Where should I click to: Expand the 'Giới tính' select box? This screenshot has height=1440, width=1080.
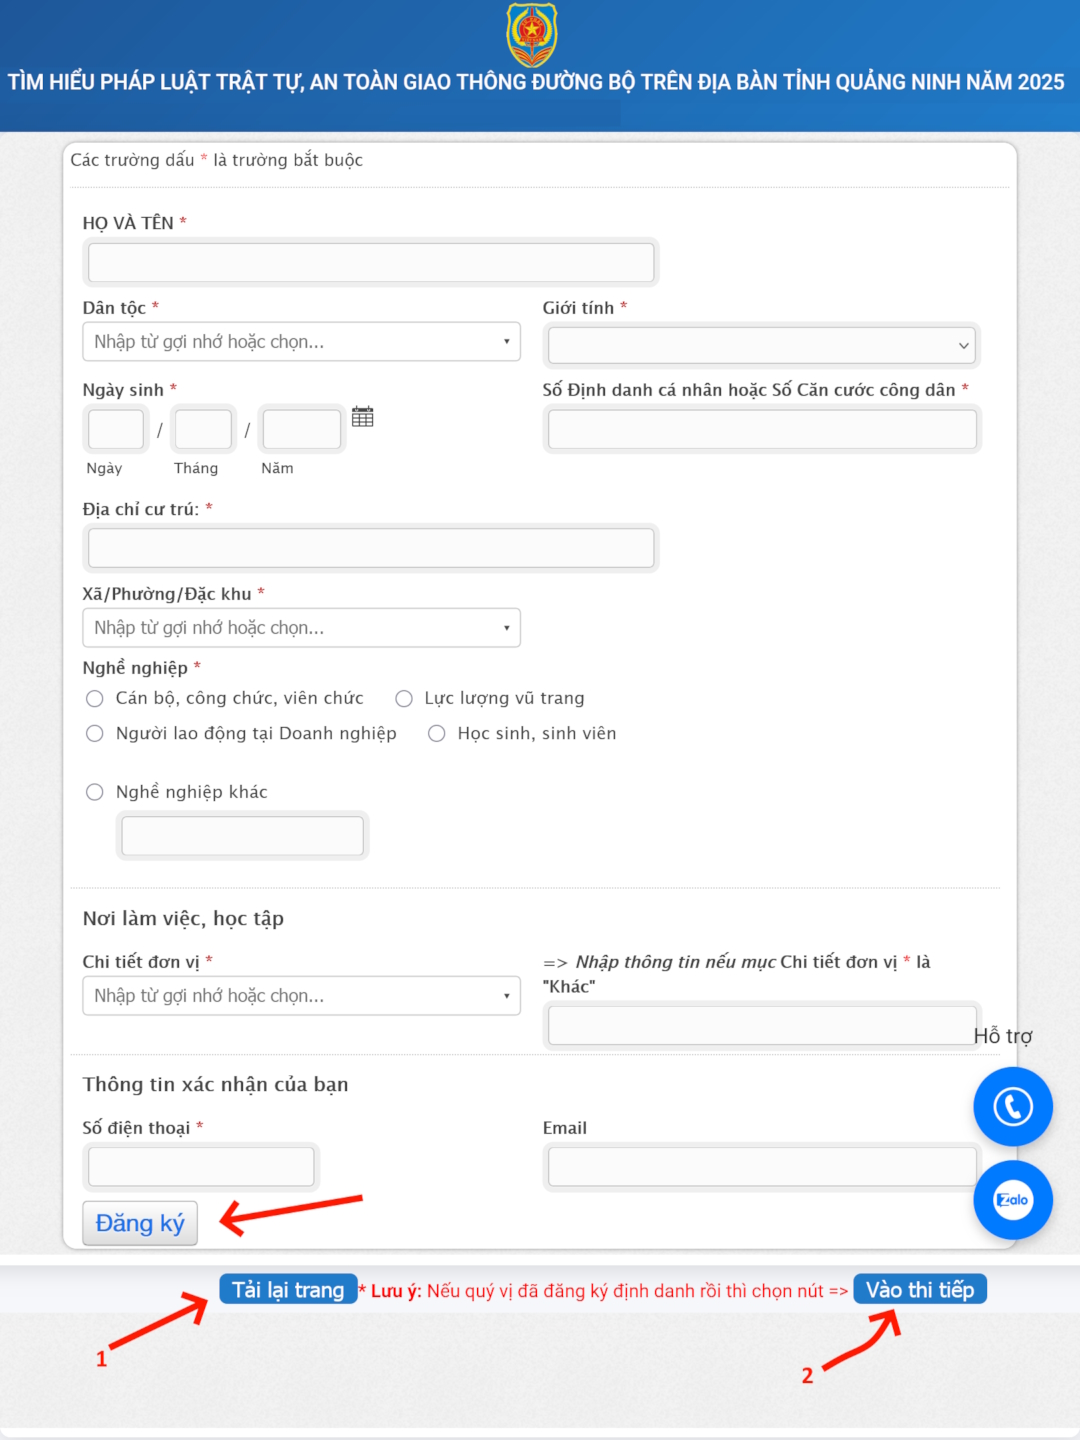pyautogui.click(x=760, y=346)
